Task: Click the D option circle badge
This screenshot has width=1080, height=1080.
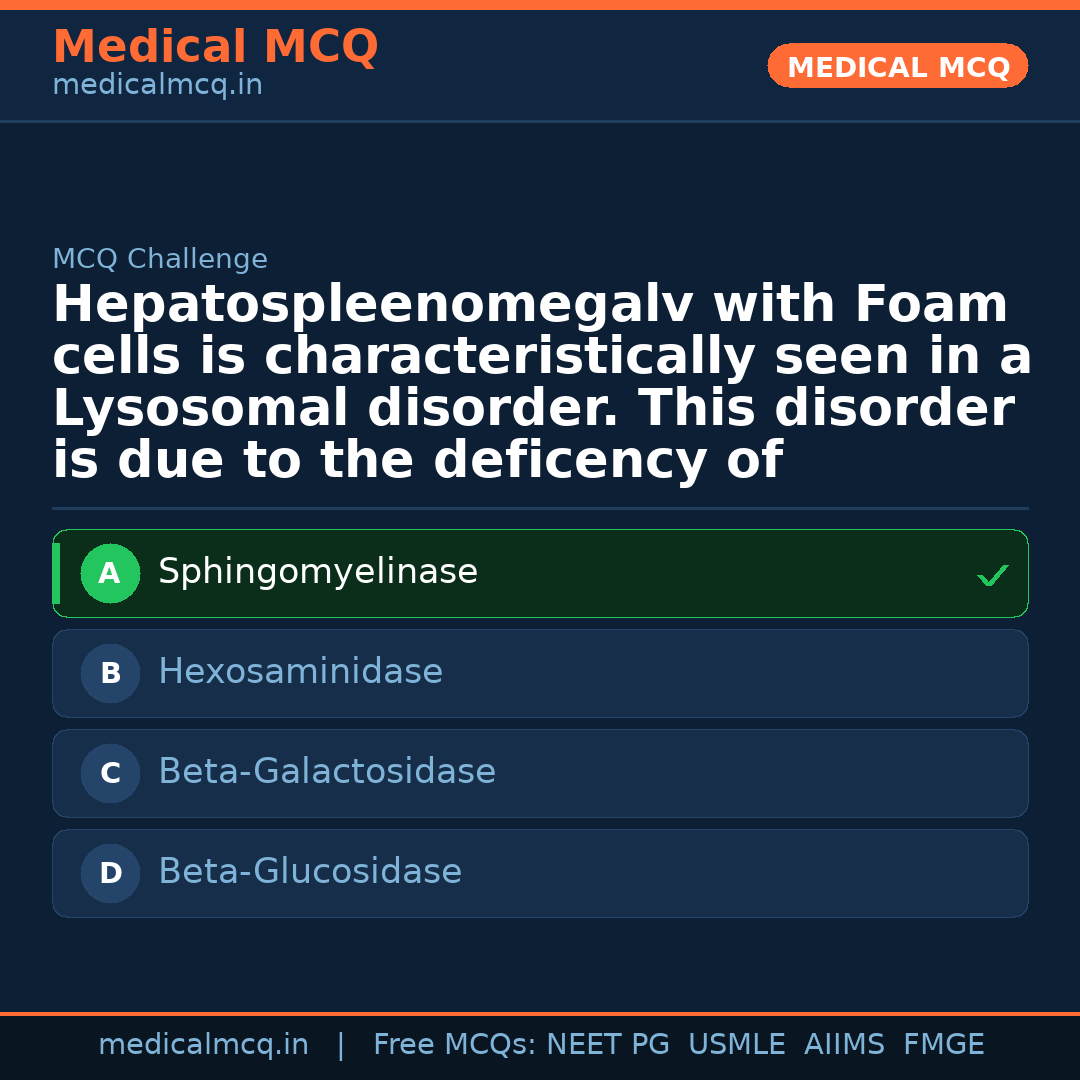Action: 110,874
